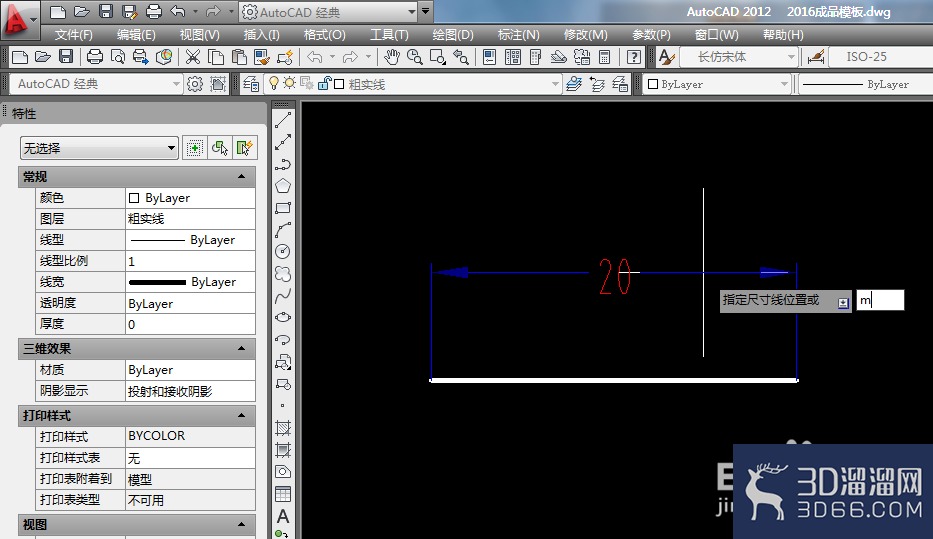
Task: Select the Match Properties brush icon
Action: 262,57
